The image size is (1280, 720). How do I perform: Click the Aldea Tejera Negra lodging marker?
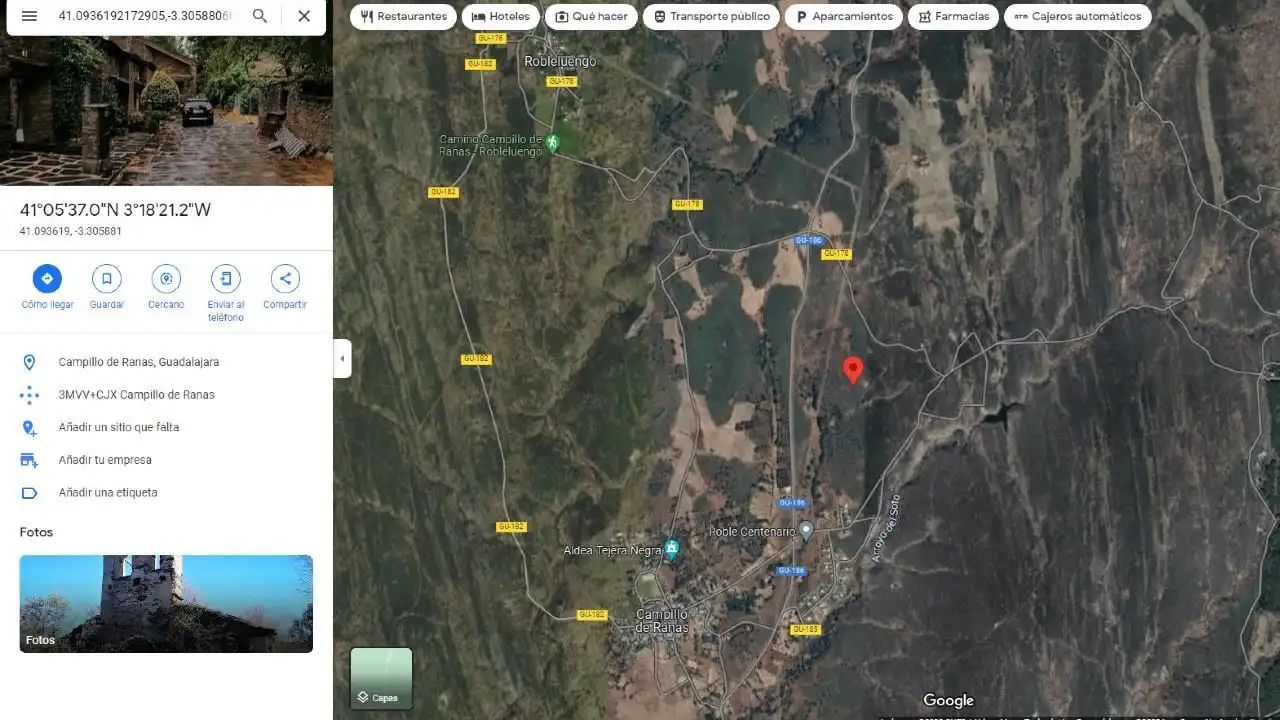672,548
